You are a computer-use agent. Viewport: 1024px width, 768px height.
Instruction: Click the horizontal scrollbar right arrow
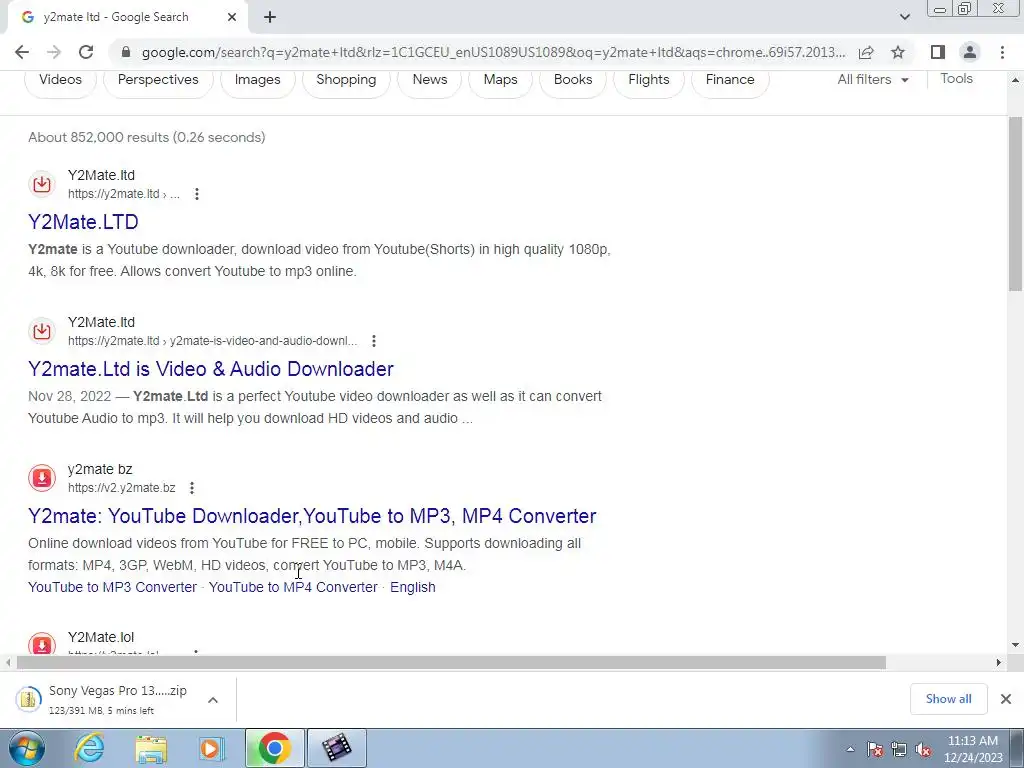pyautogui.click(x=999, y=662)
